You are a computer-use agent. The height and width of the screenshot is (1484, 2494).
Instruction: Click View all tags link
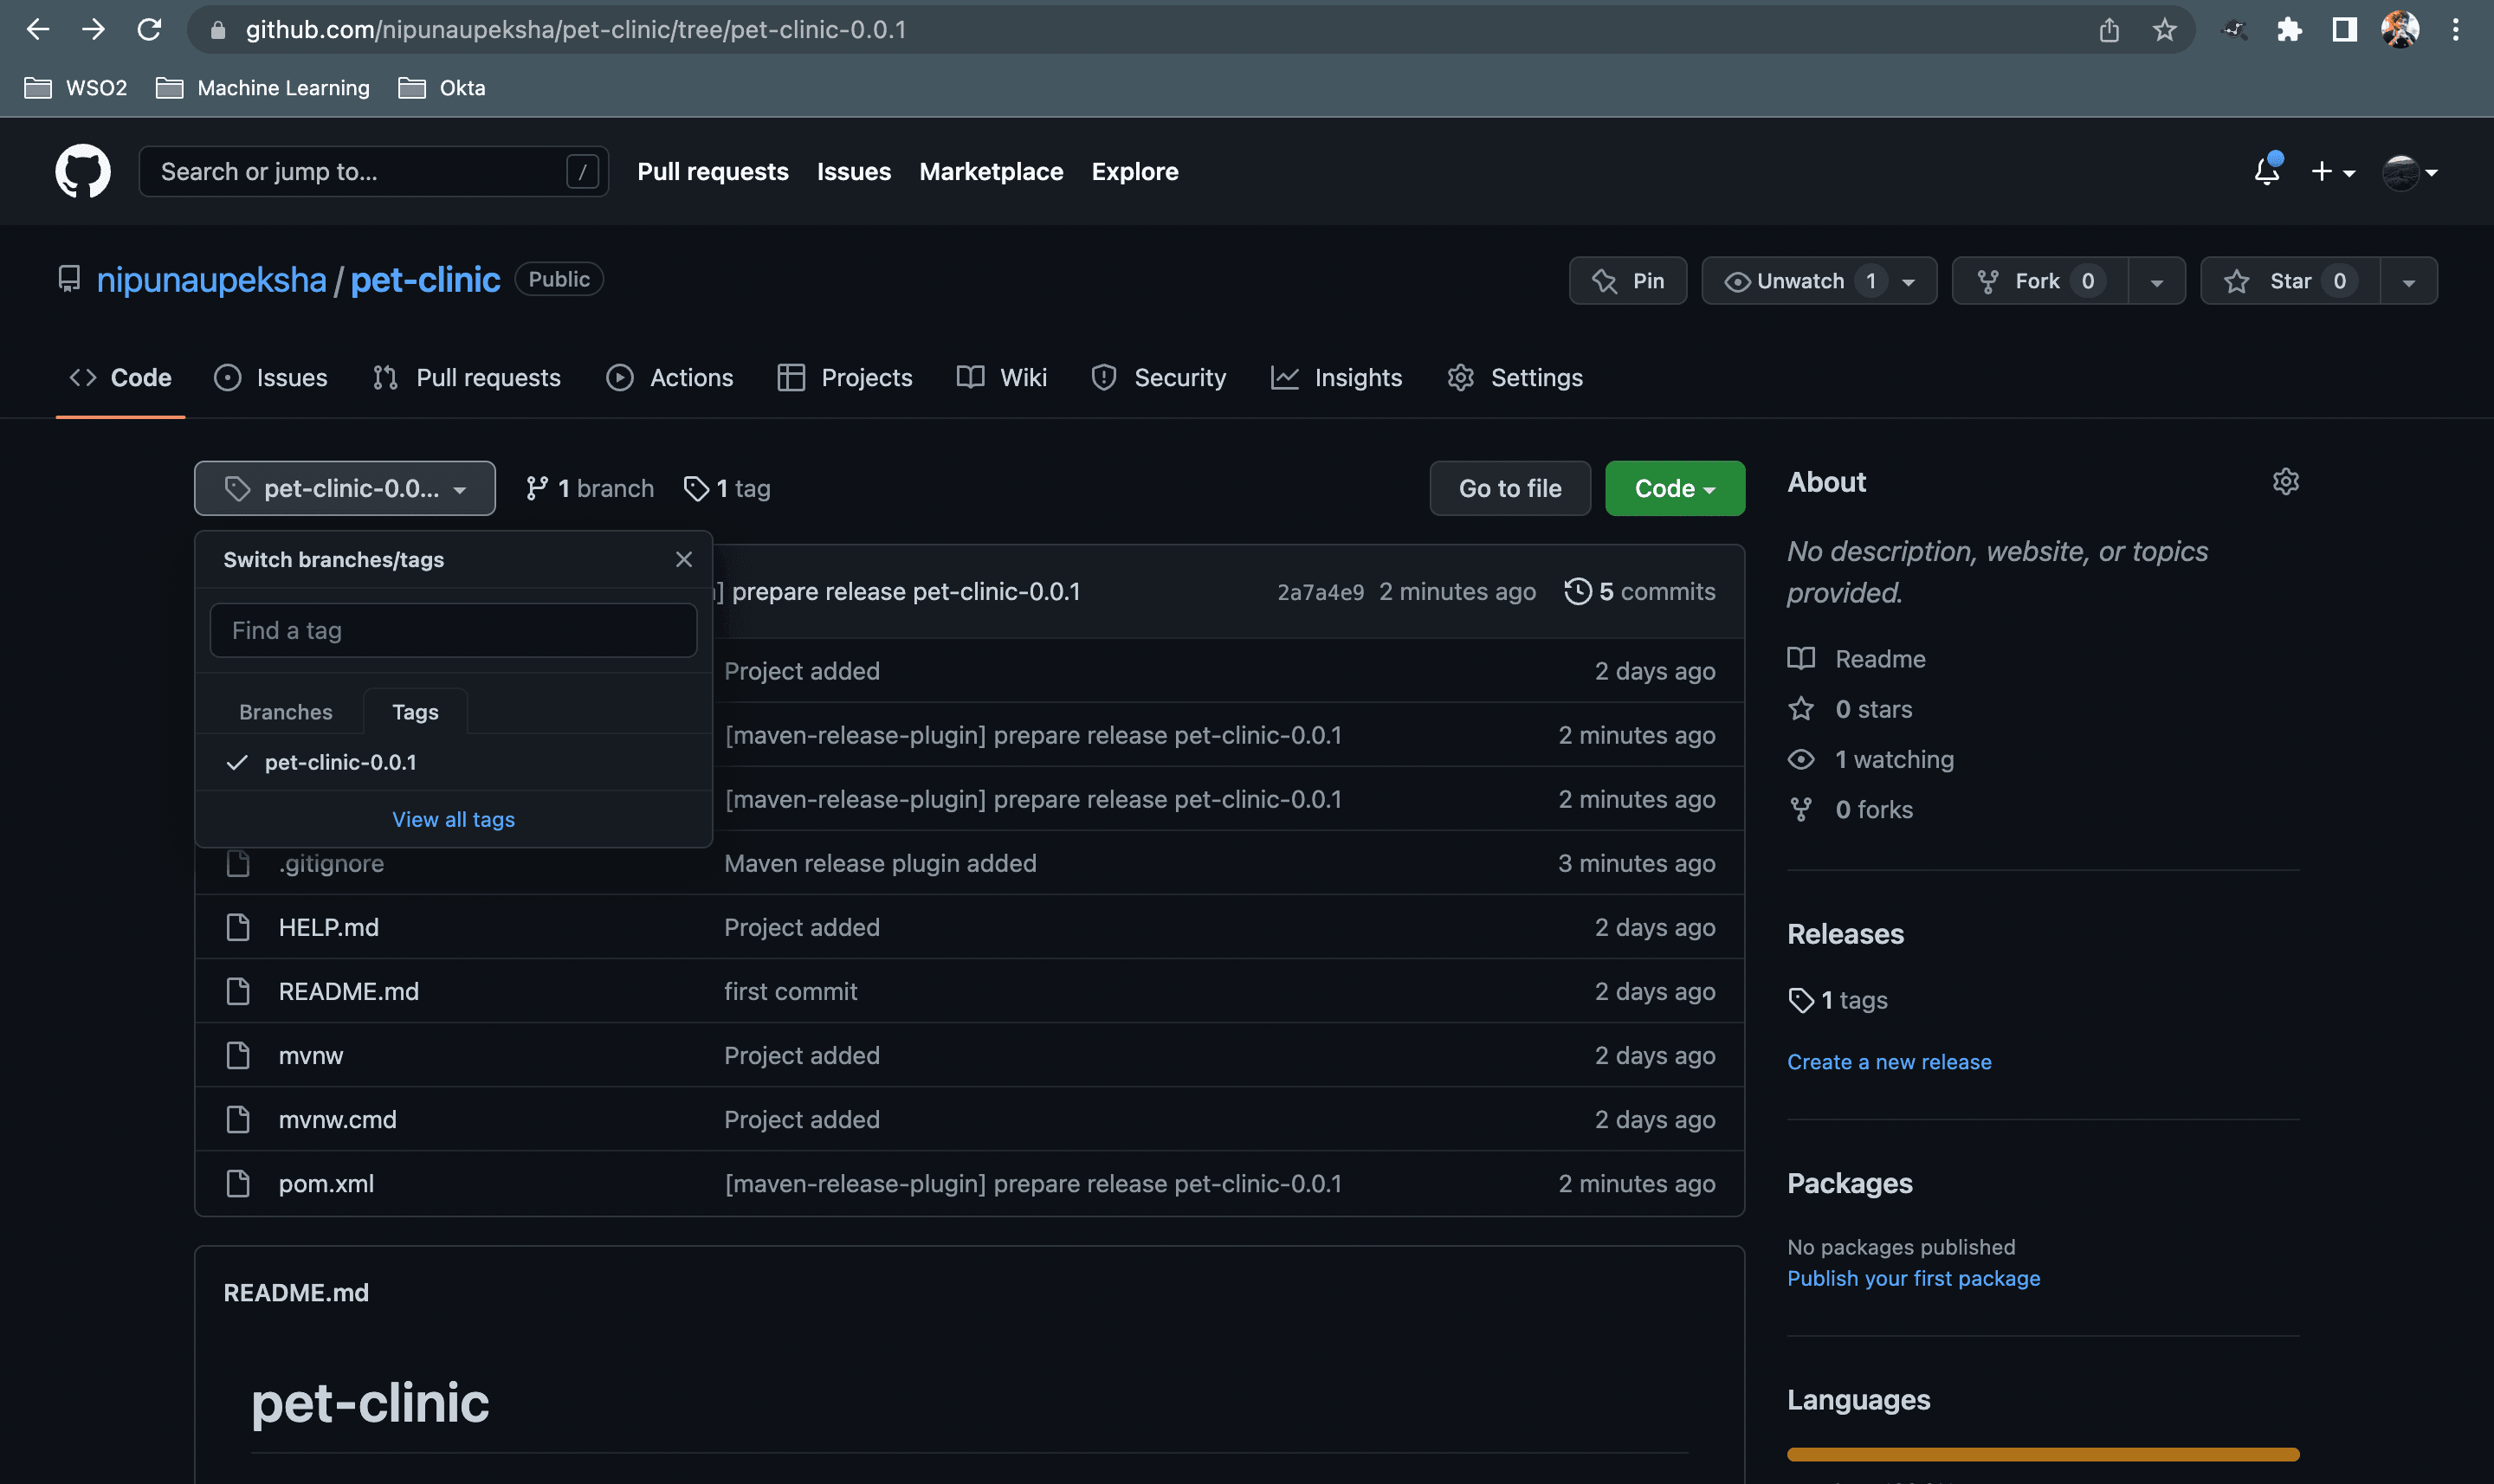pyautogui.click(x=453, y=819)
